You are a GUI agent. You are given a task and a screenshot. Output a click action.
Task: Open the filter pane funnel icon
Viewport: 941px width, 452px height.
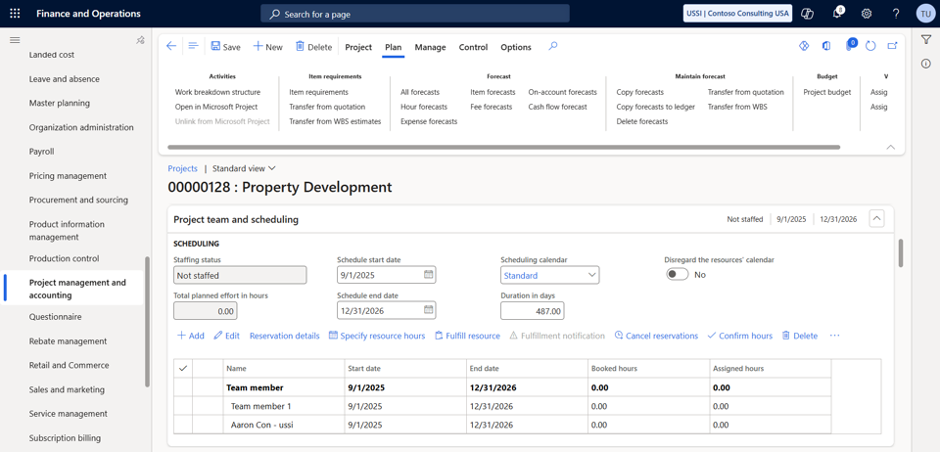926,40
